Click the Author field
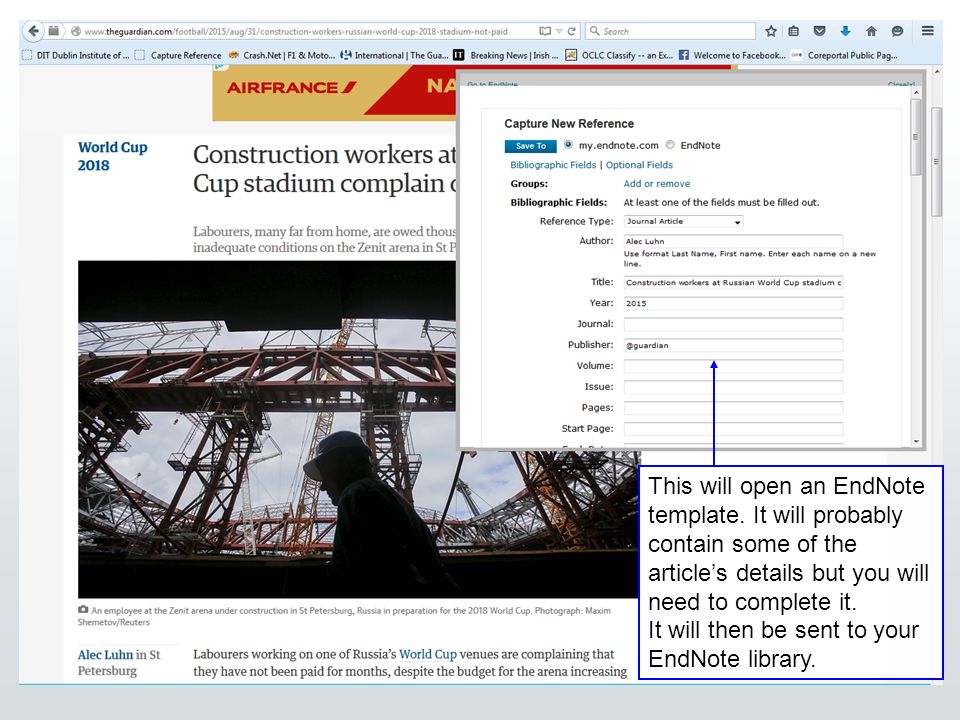This screenshot has height=720, width=960. [x=733, y=241]
